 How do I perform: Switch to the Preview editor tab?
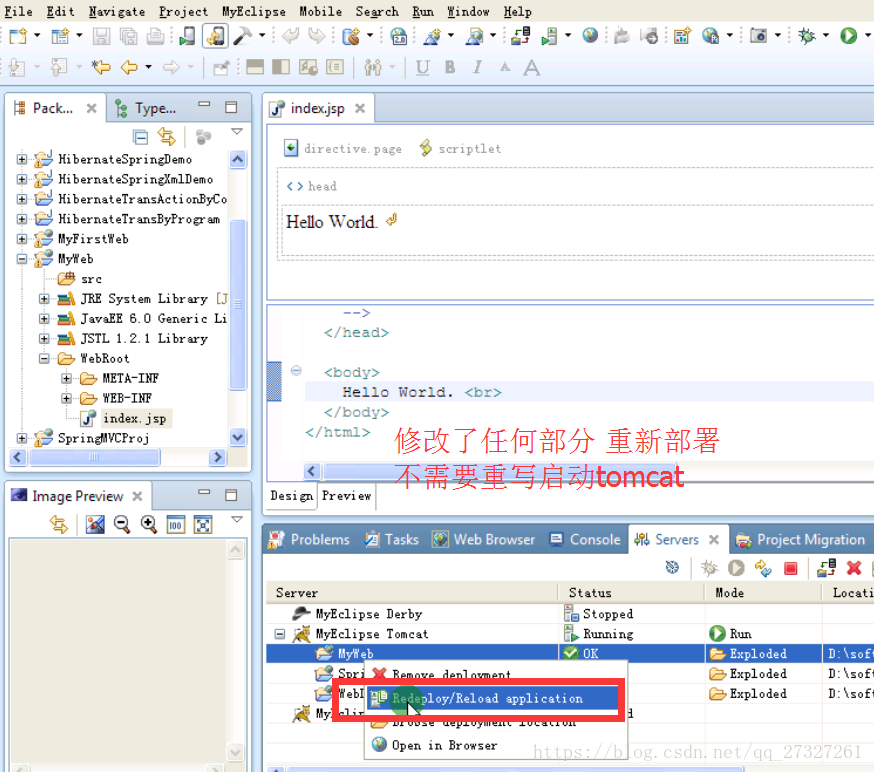tap(347, 496)
